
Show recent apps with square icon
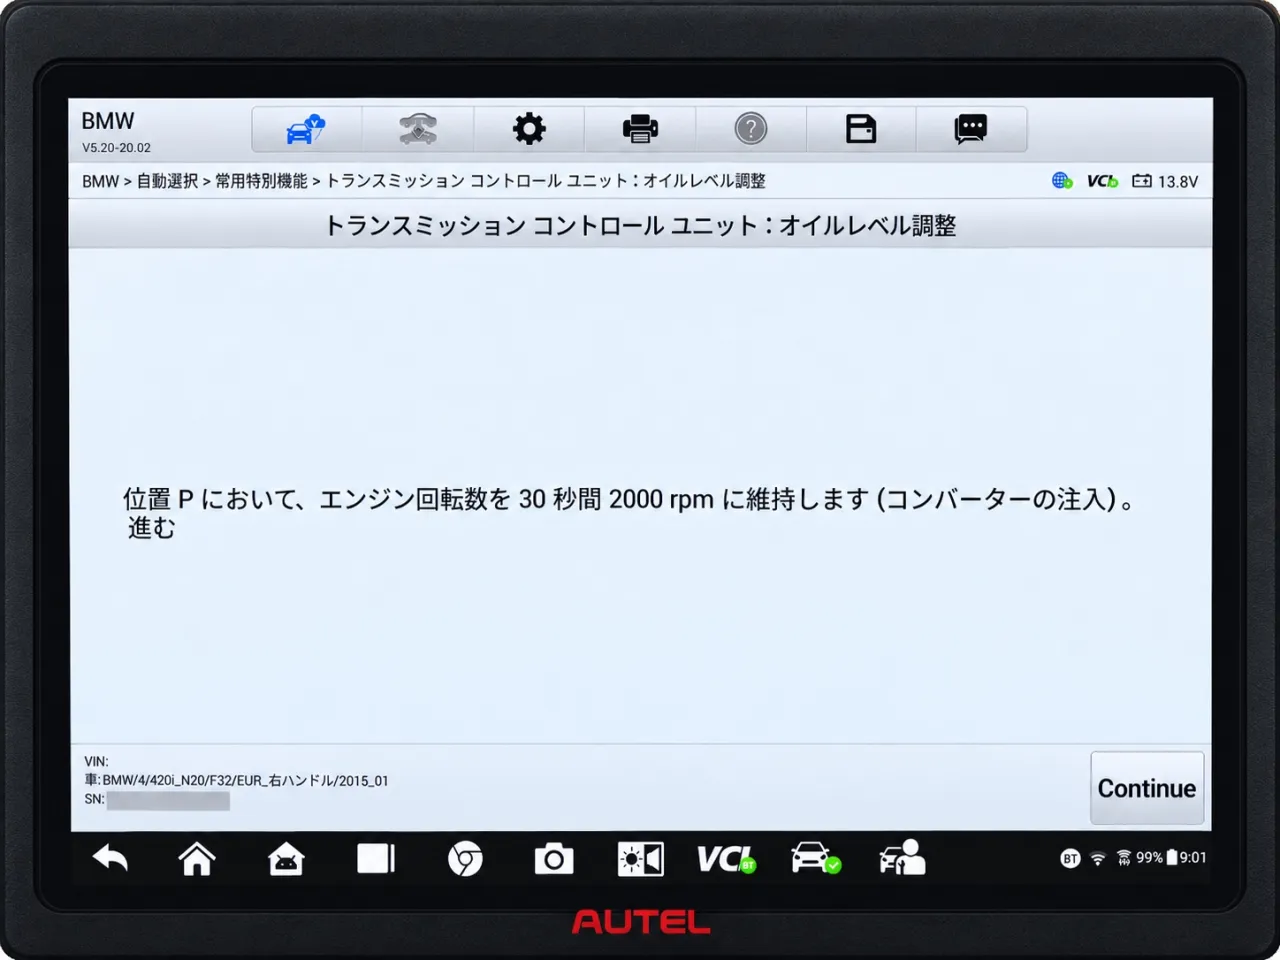[x=376, y=858]
